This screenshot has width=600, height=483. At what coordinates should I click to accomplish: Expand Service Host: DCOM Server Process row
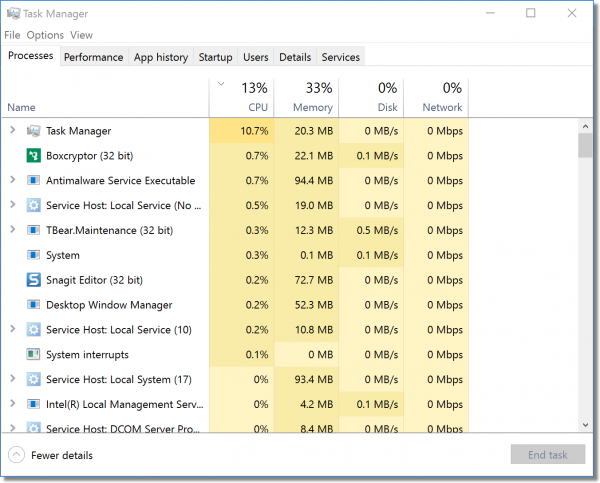[x=13, y=428]
